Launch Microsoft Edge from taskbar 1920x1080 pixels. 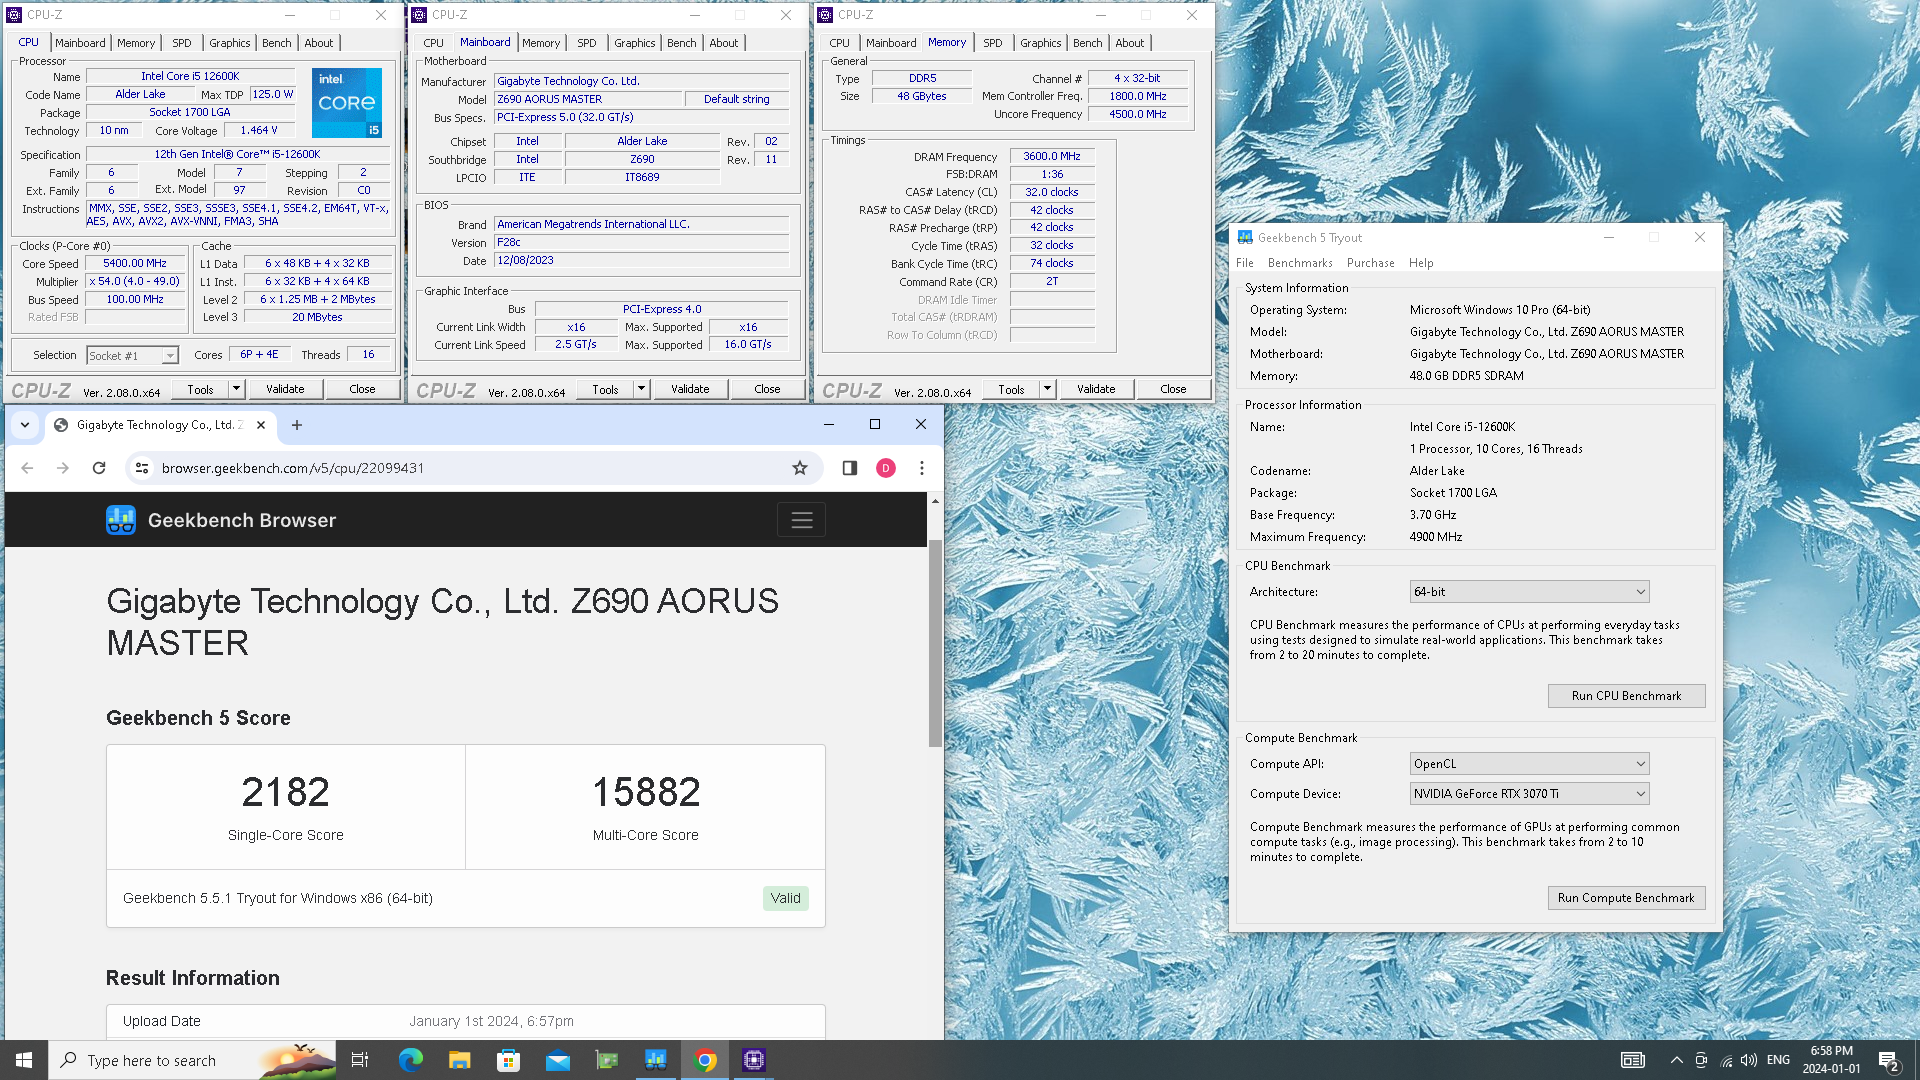410,1060
